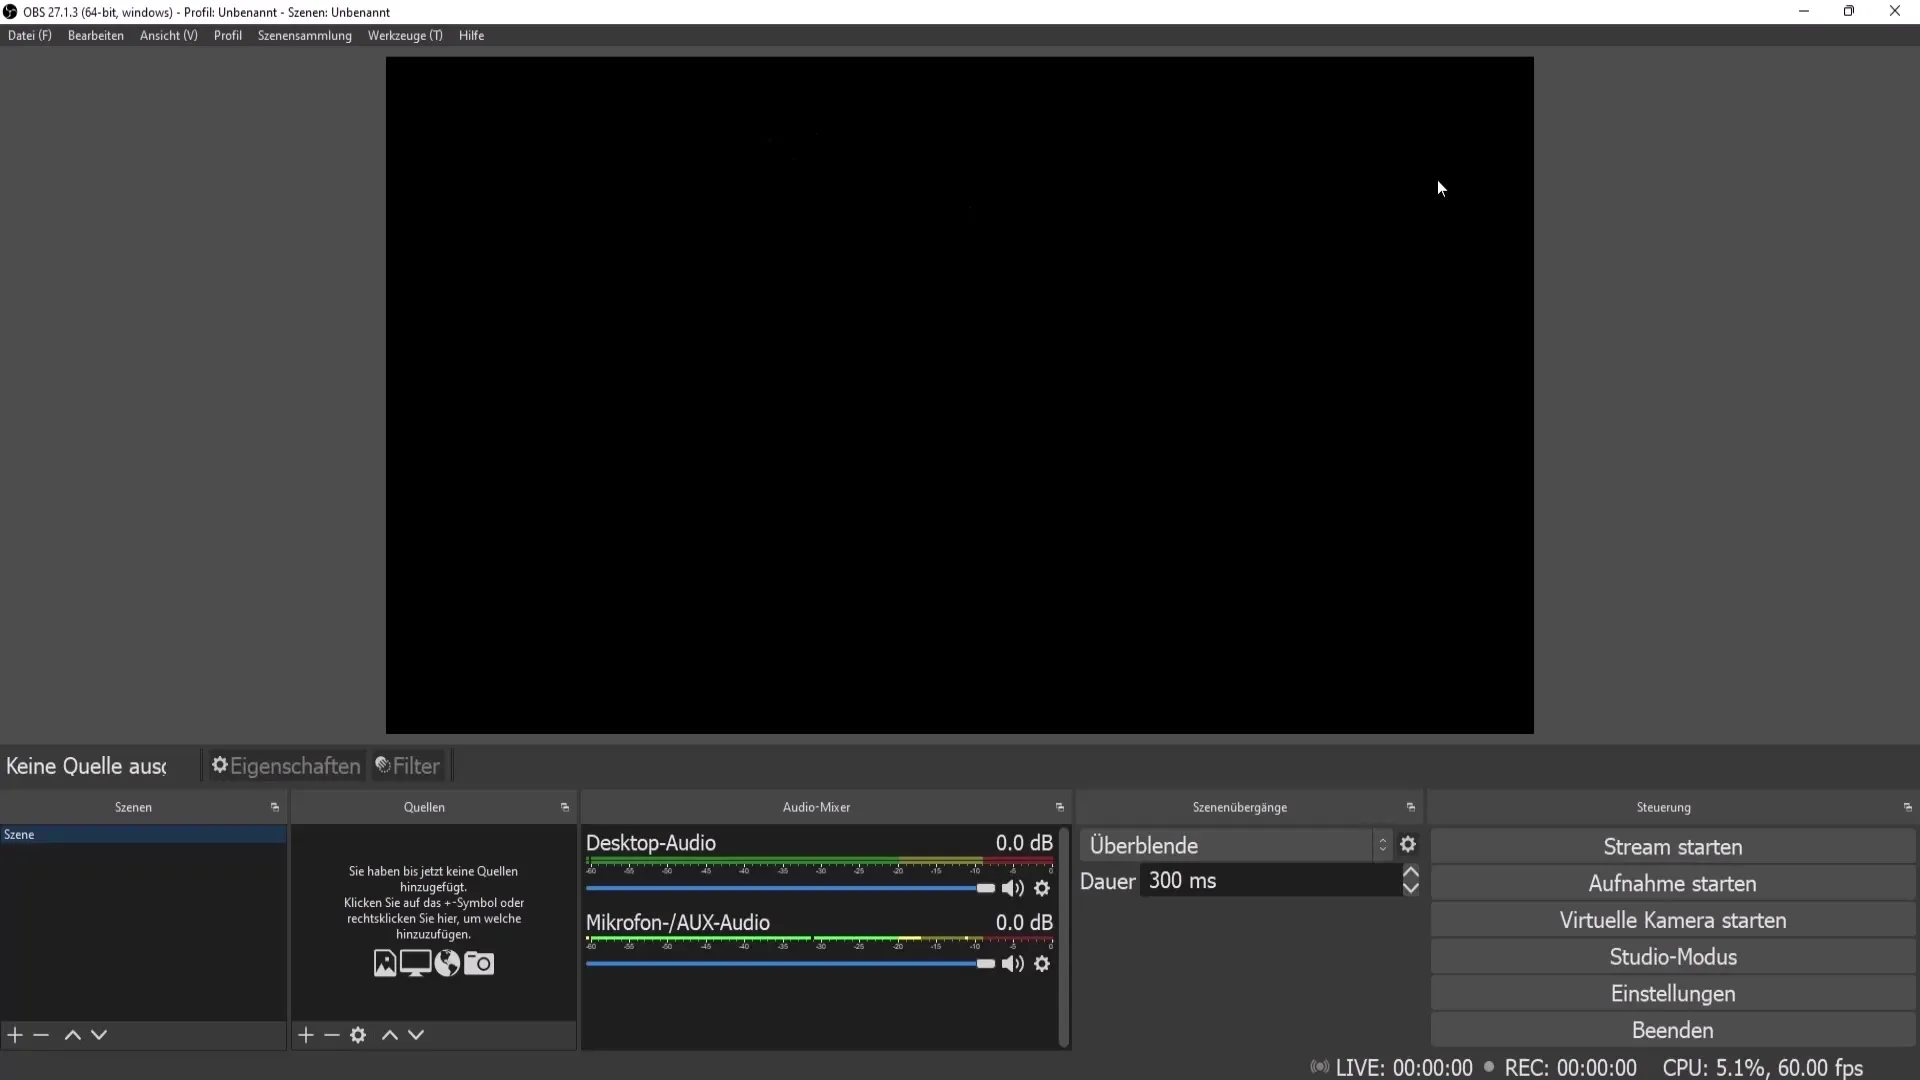Open the Profil menu
This screenshot has height=1080, width=1920.
[228, 35]
